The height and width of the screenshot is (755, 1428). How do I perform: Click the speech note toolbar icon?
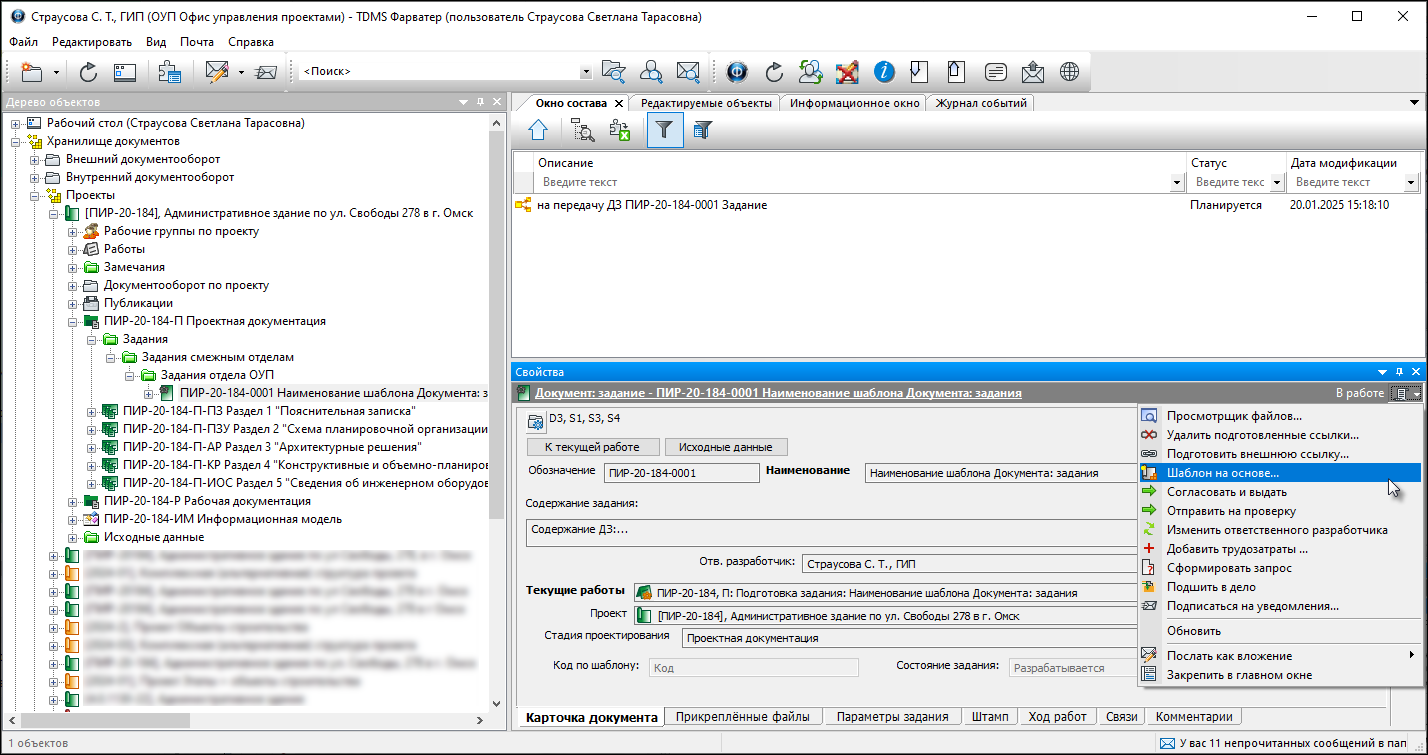click(995, 72)
